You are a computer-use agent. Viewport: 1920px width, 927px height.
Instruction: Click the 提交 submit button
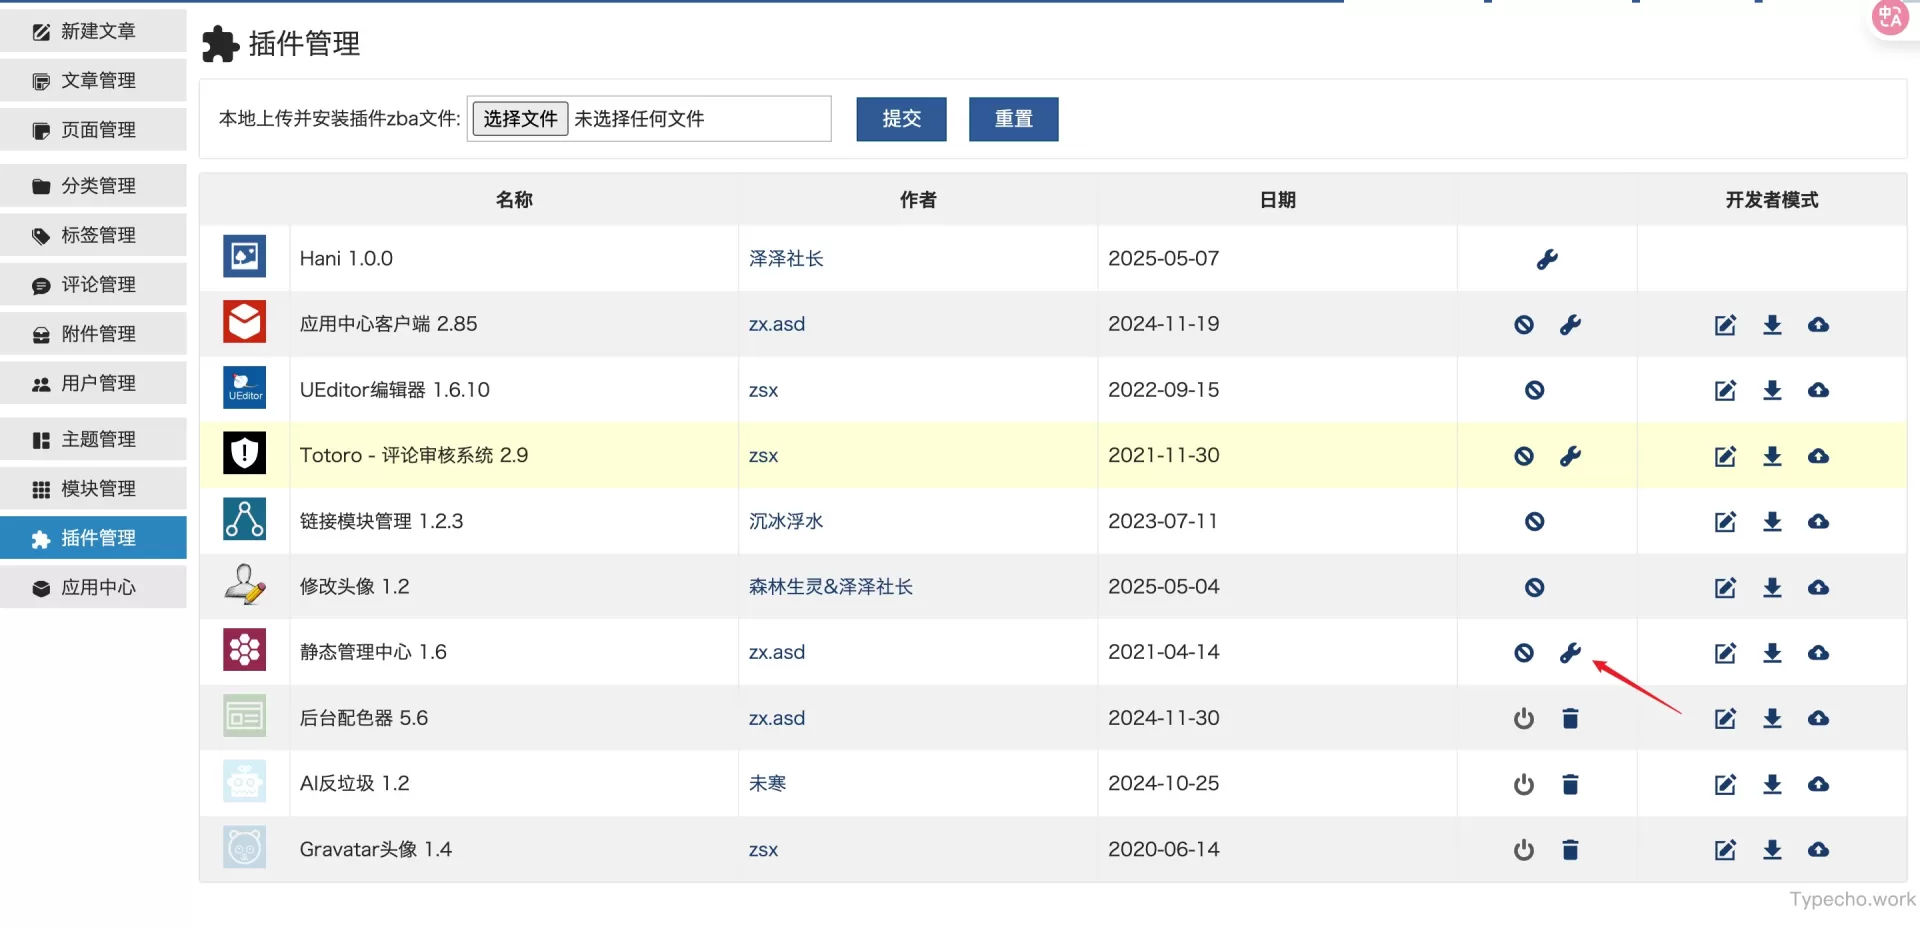pos(900,119)
